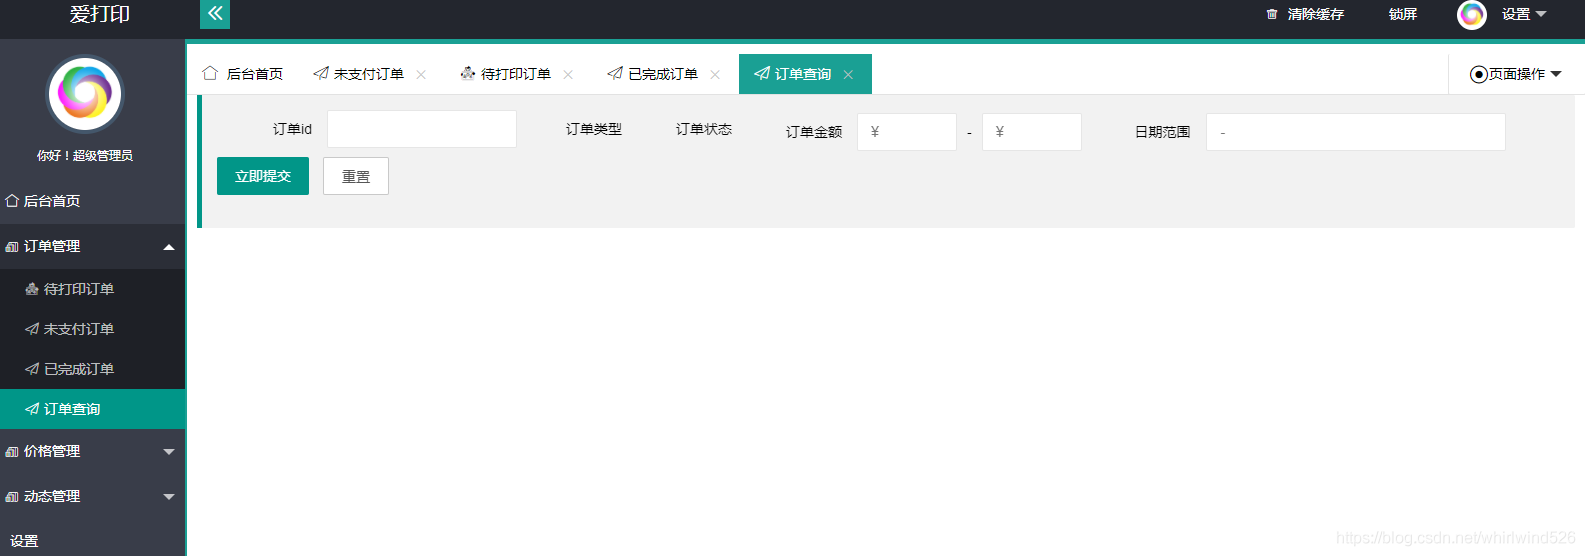
Task: Click the 爱打印 logo text
Action: (100, 14)
